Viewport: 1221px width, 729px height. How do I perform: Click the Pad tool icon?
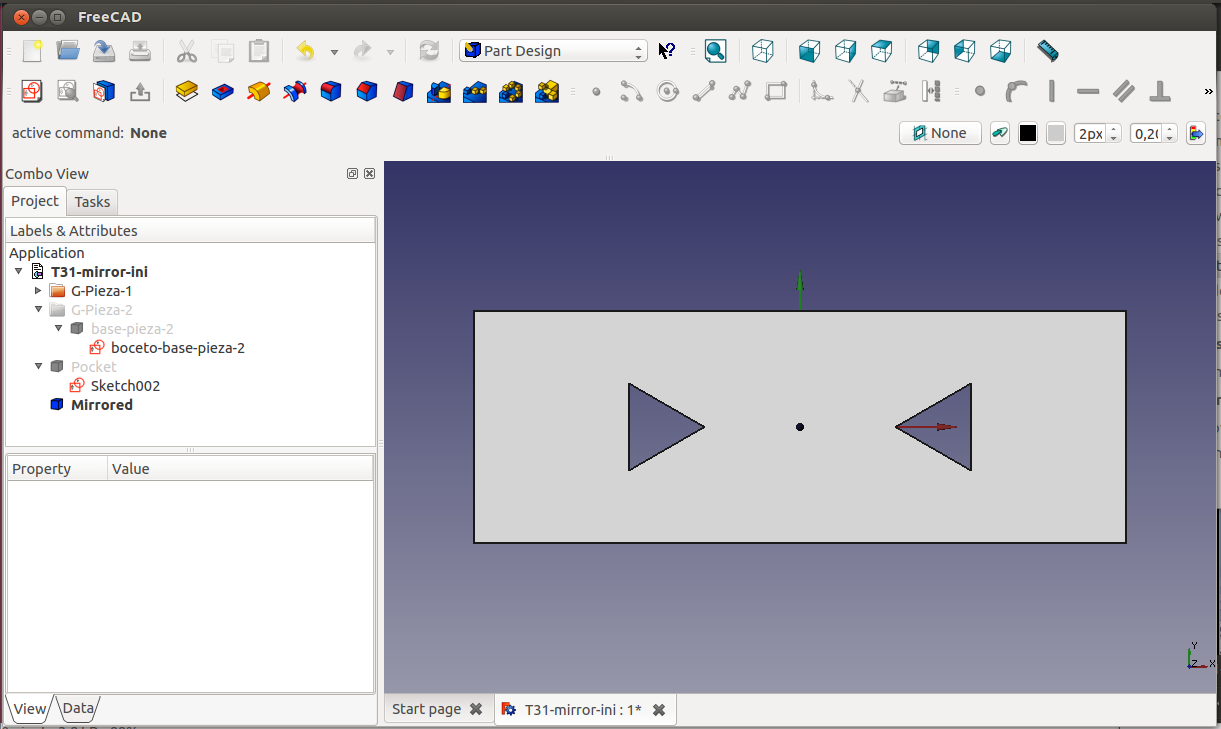click(186, 92)
